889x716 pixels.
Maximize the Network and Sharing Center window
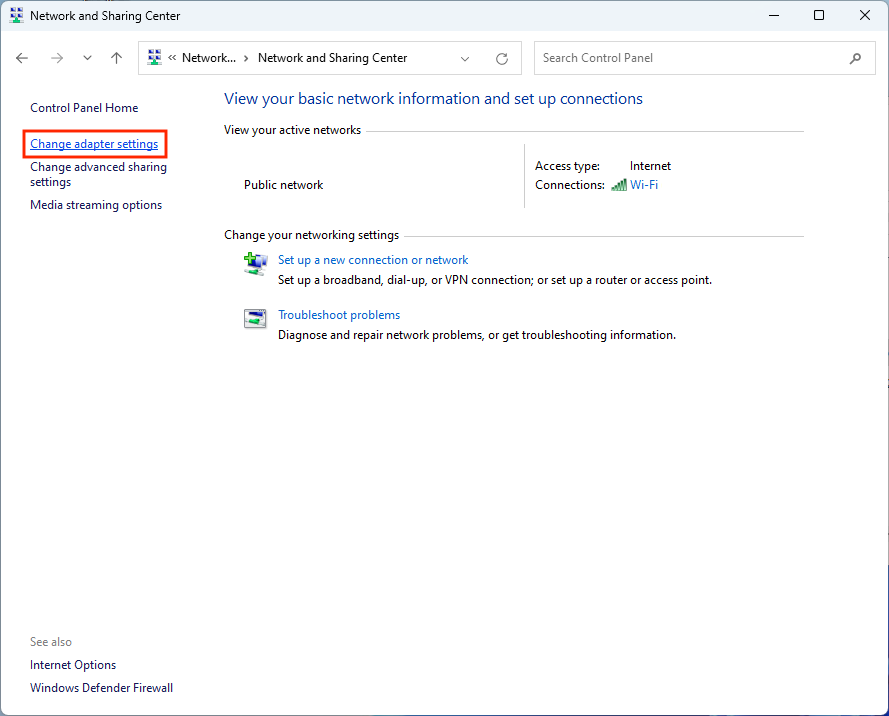pos(819,15)
